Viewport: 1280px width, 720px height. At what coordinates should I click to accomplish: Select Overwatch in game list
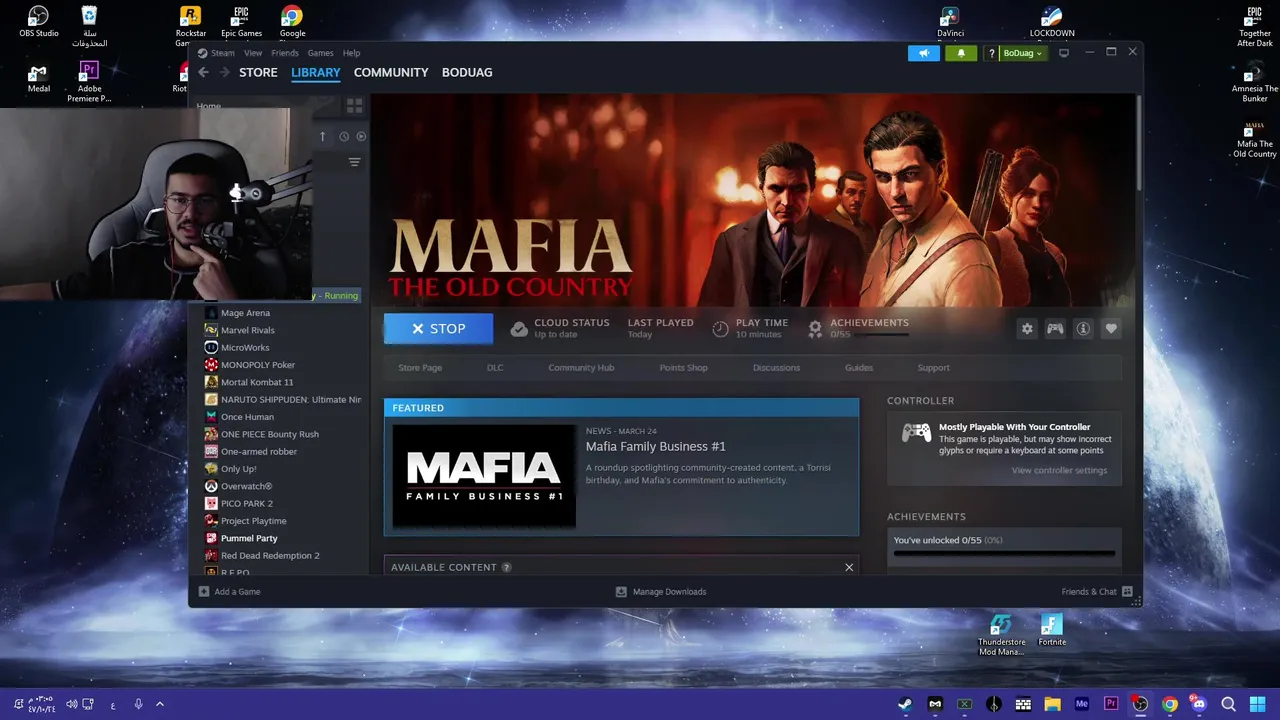pos(246,486)
